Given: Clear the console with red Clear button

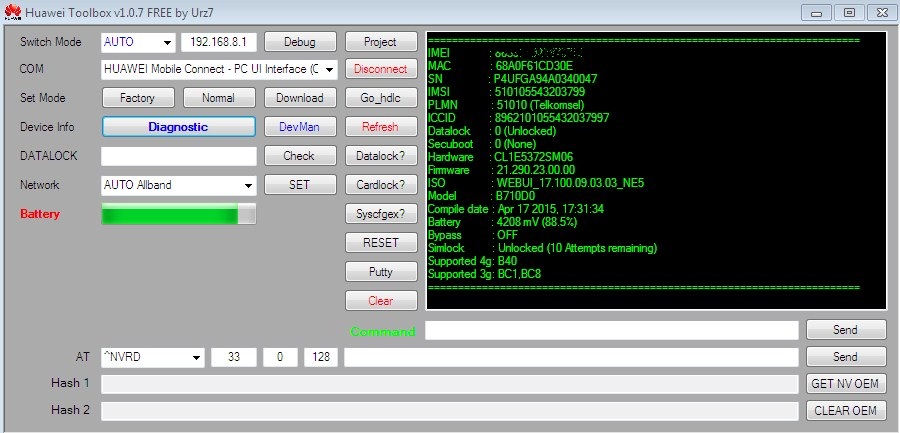Looking at the screenshot, I should [381, 301].
